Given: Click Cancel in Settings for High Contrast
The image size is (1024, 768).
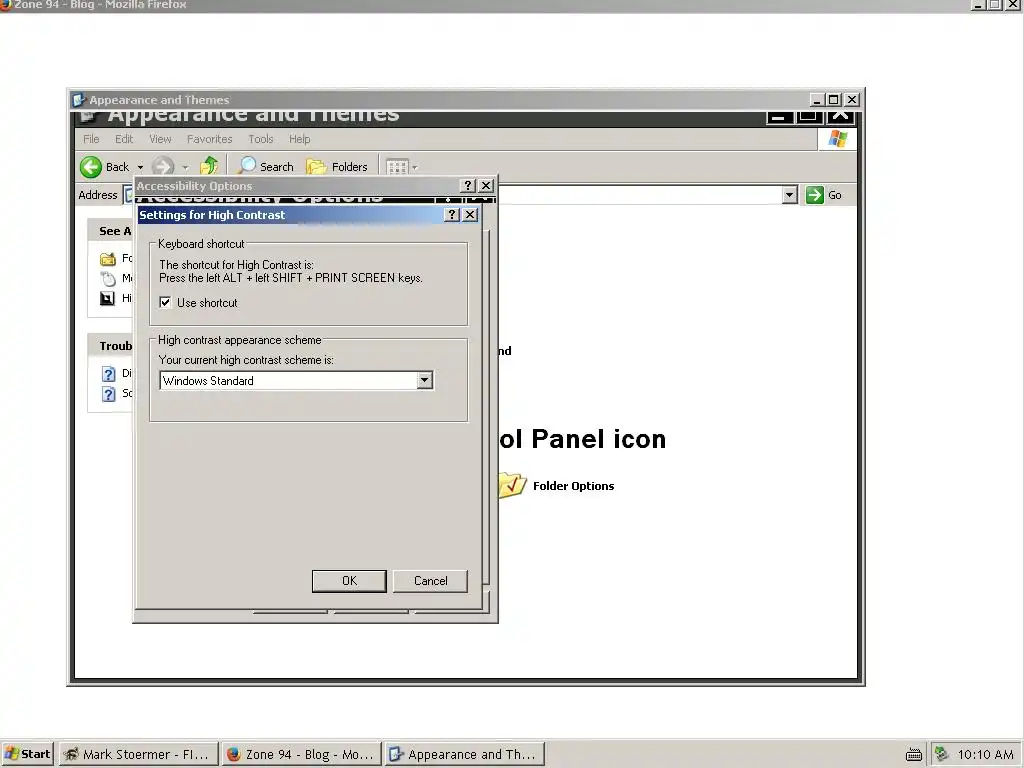Looking at the screenshot, I should (x=430, y=581).
